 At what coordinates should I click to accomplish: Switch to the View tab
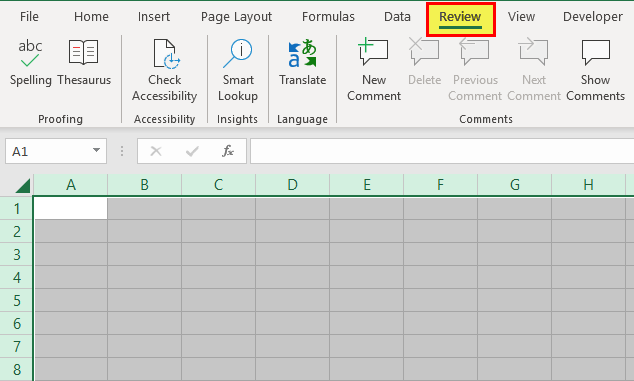pos(521,17)
